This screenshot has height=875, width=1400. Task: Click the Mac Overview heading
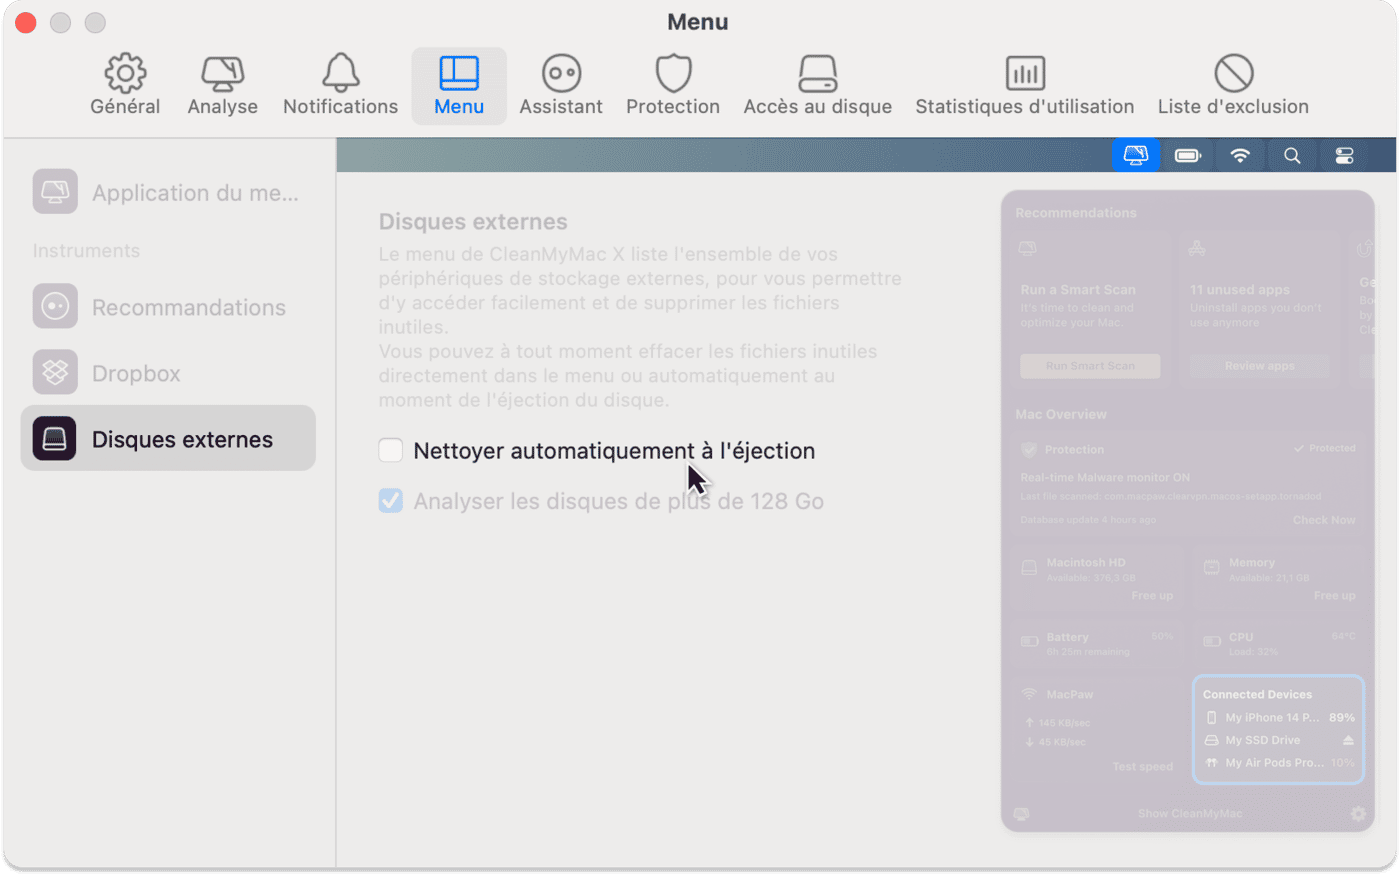tap(1061, 414)
